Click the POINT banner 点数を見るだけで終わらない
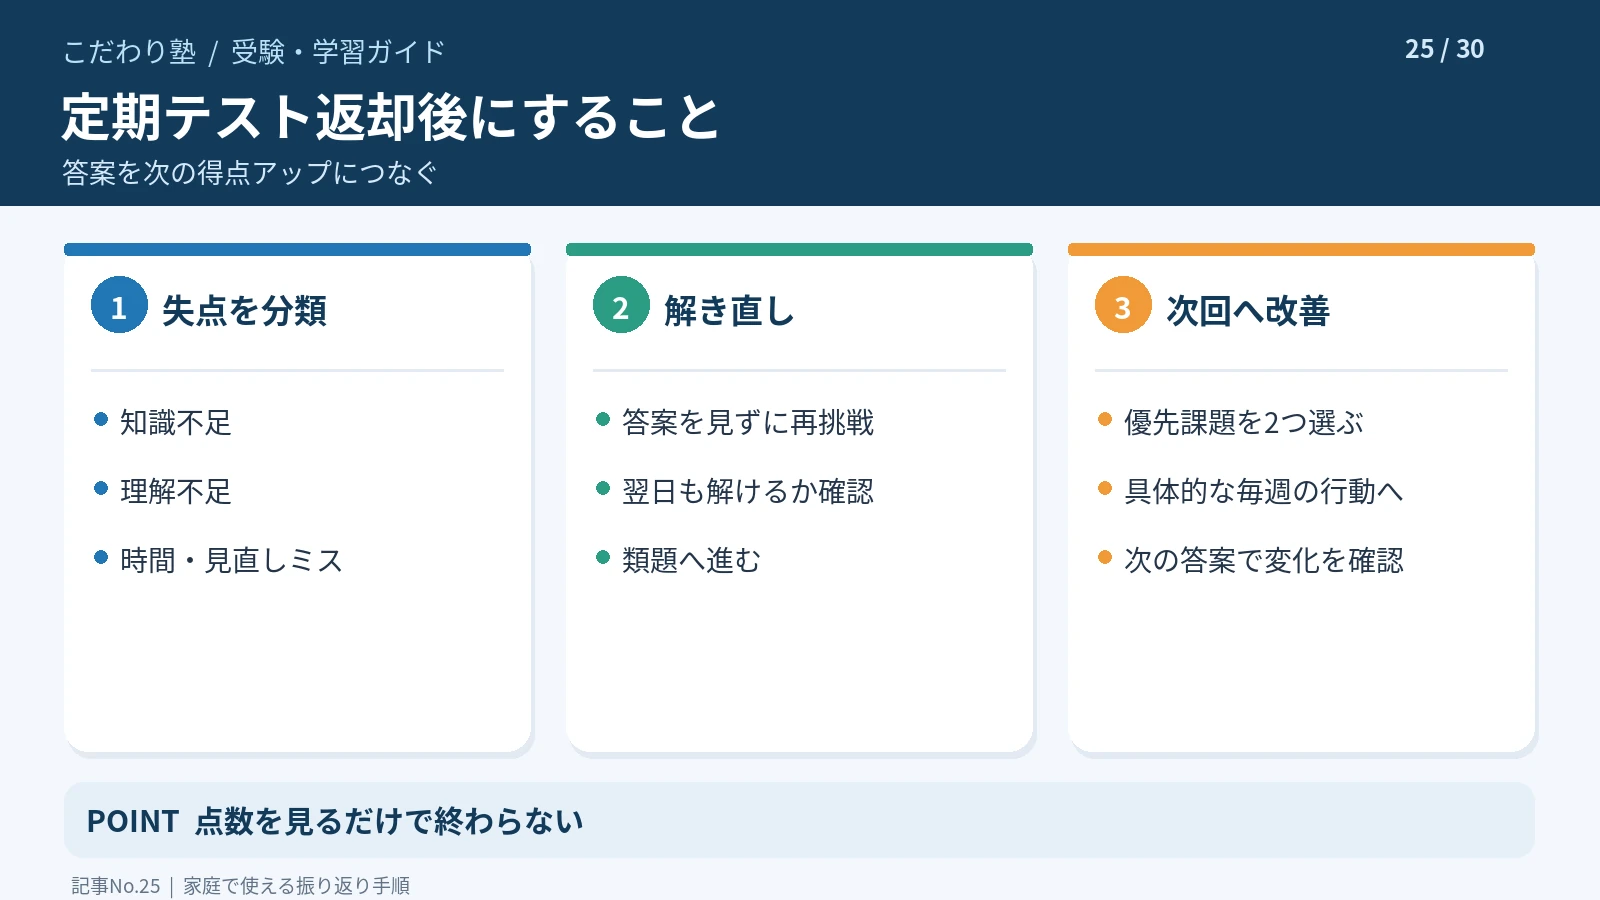 pos(799,820)
